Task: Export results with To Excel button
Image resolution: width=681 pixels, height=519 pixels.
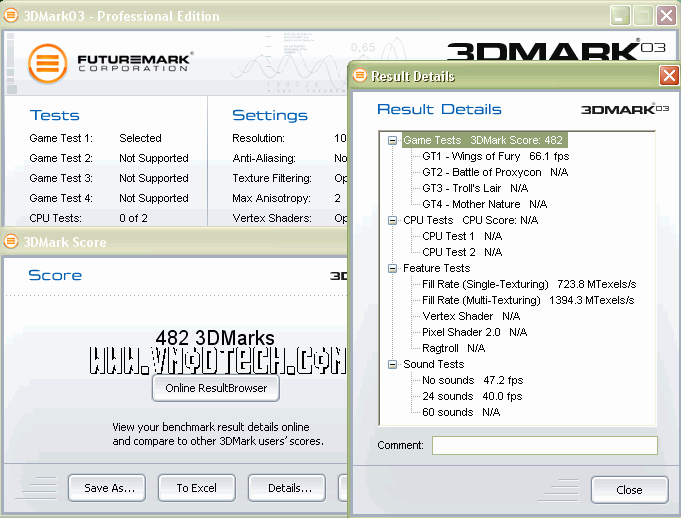Action: (197, 488)
